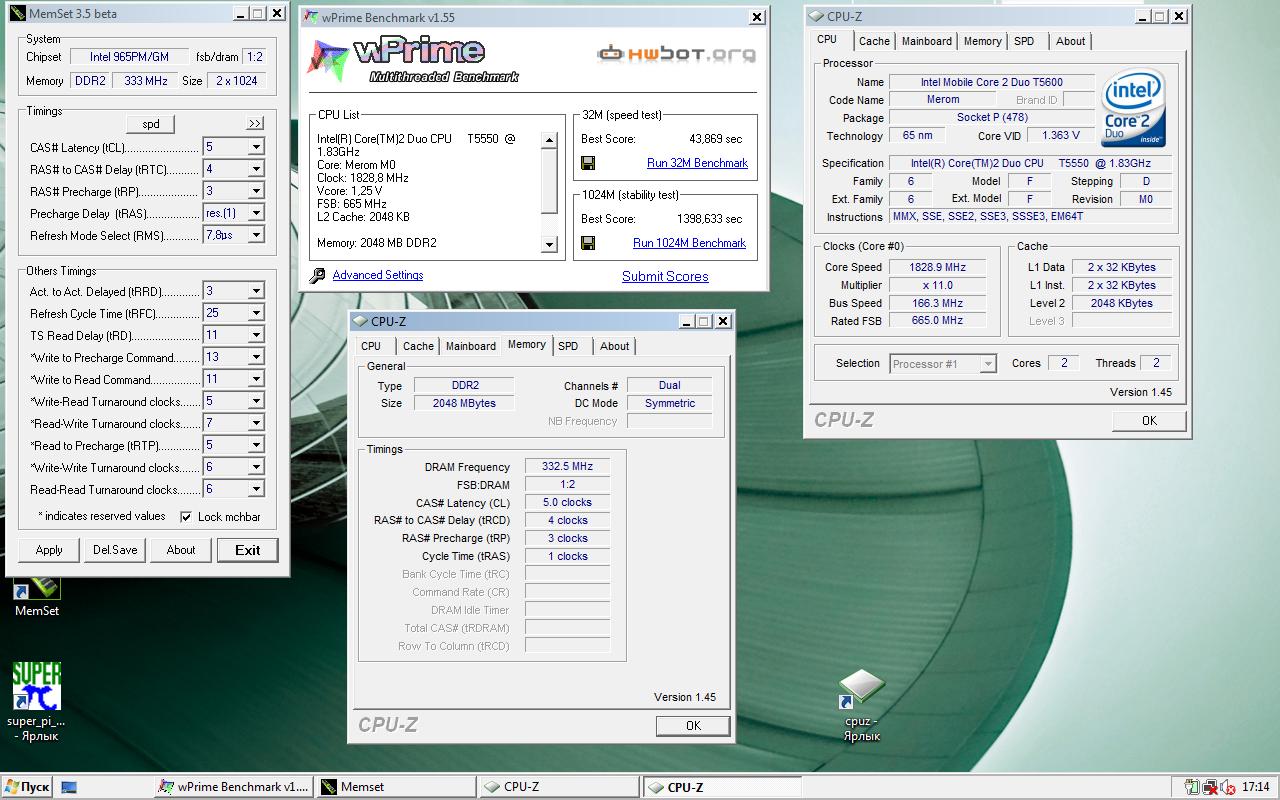Click the About button in MemSet

pyautogui.click(x=181, y=550)
